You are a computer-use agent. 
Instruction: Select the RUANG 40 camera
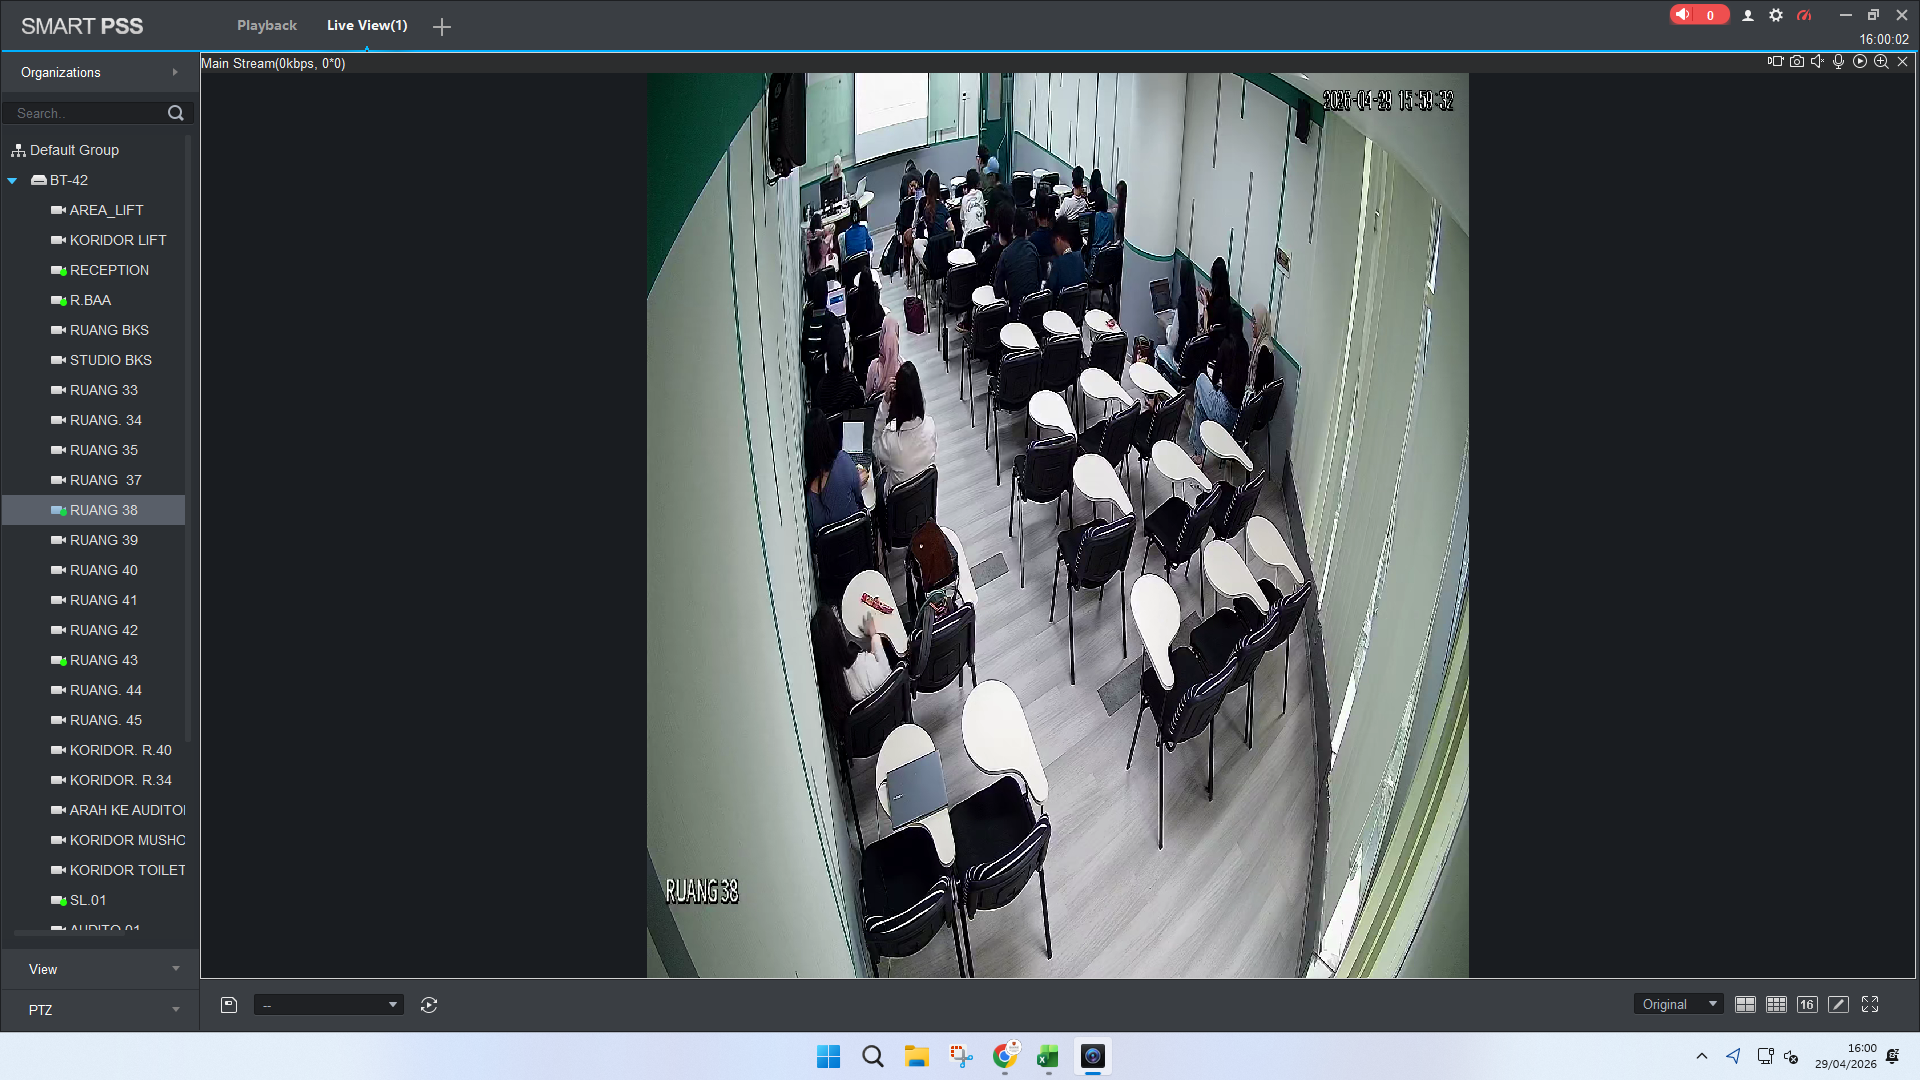pos(104,570)
